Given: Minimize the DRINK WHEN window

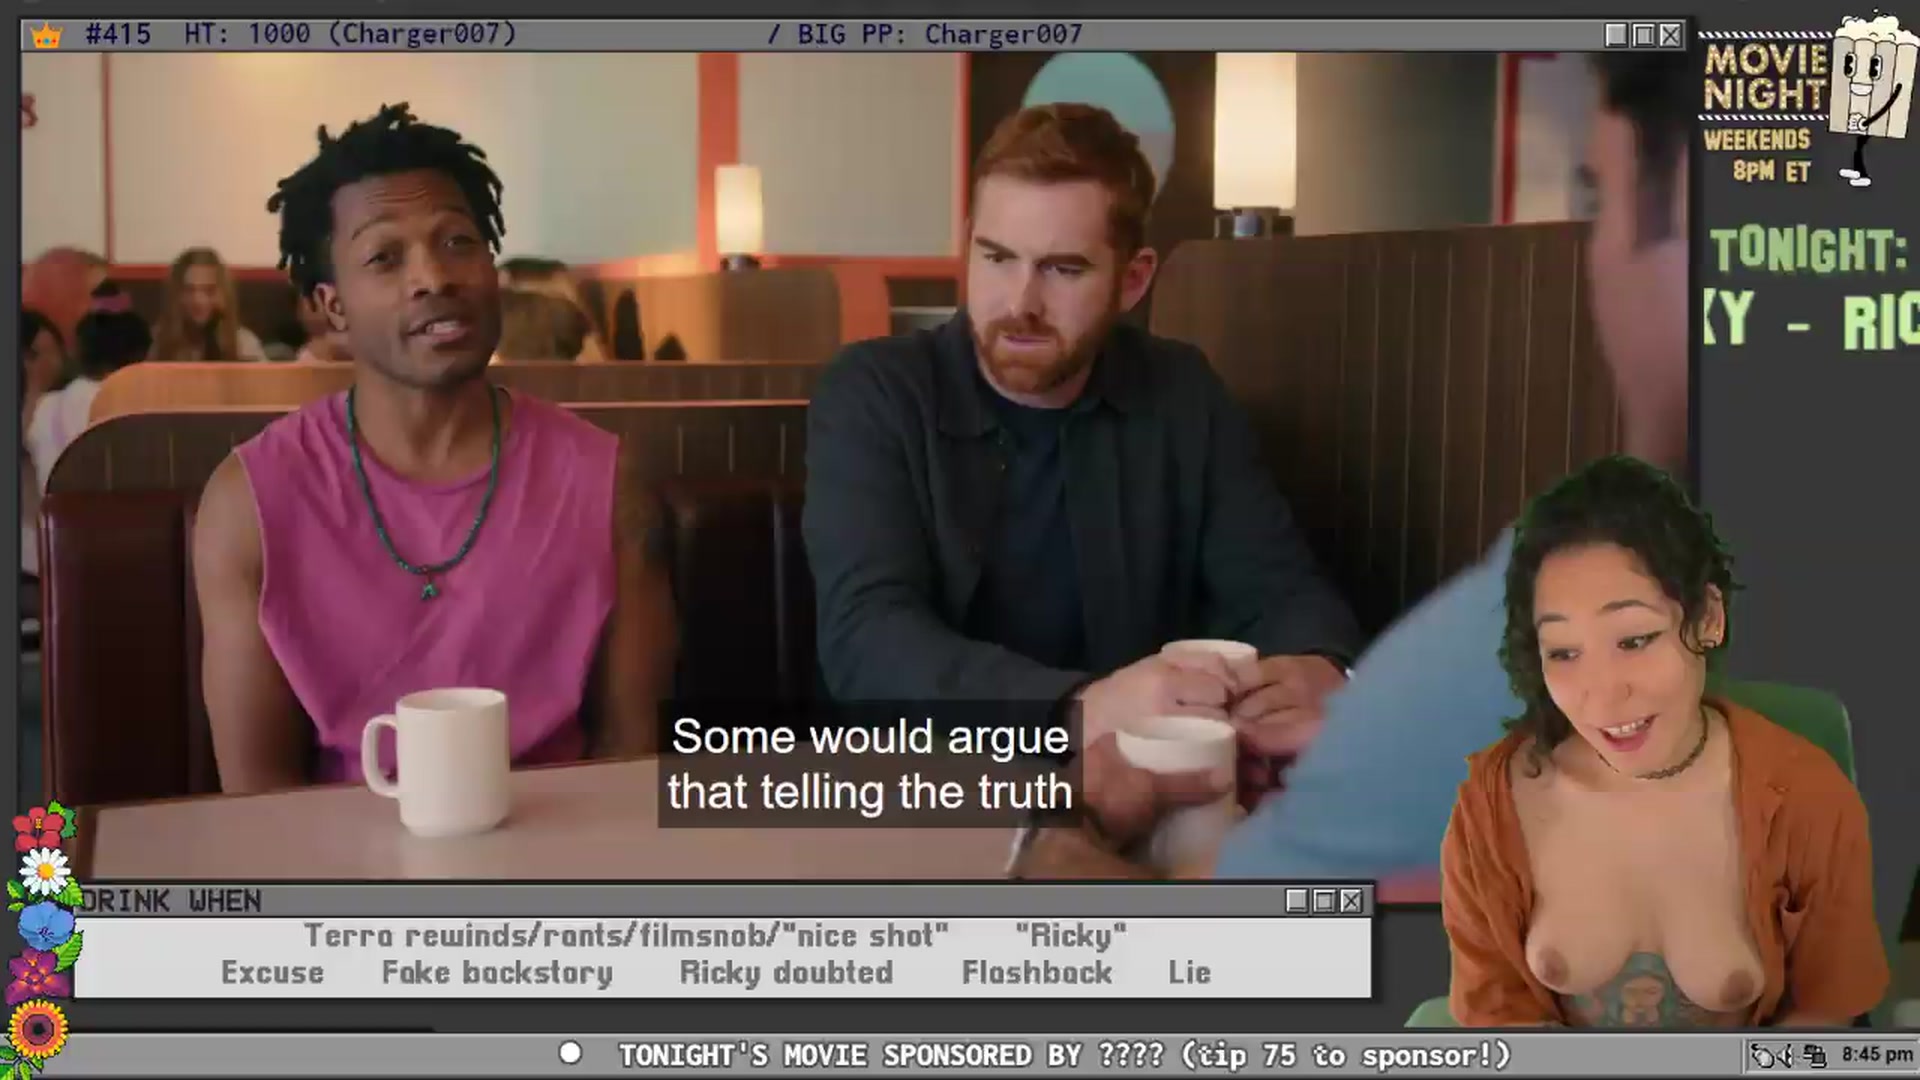Looking at the screenshot, I should (x=1297, y=901).
